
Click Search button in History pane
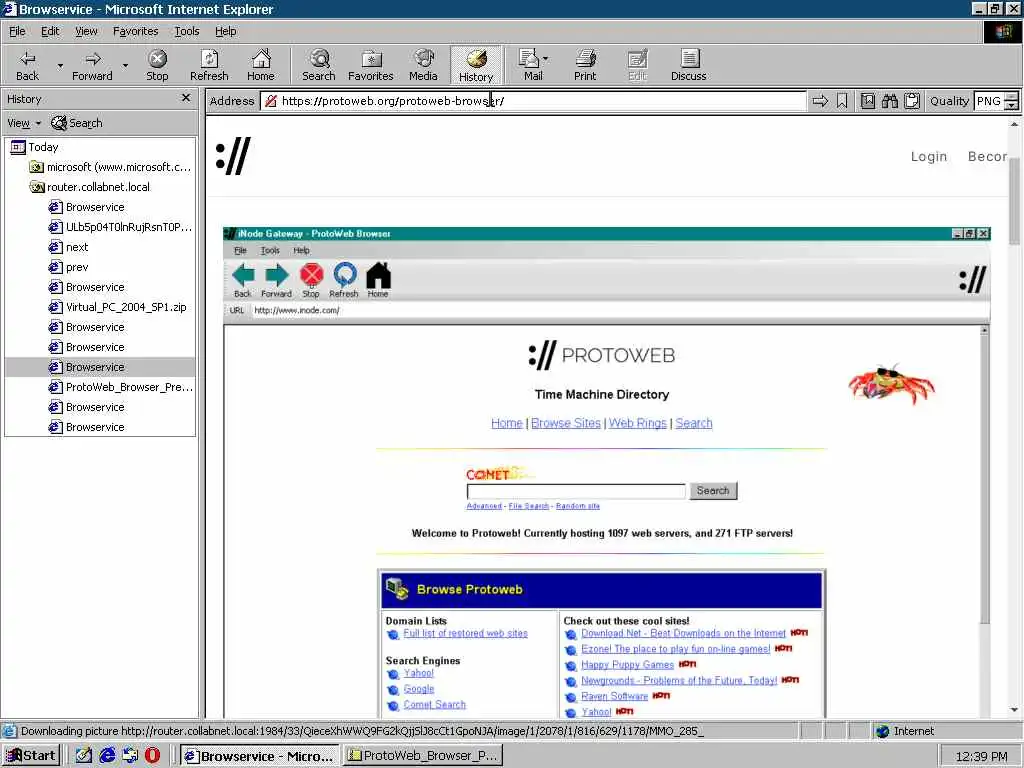click(77, 123)
